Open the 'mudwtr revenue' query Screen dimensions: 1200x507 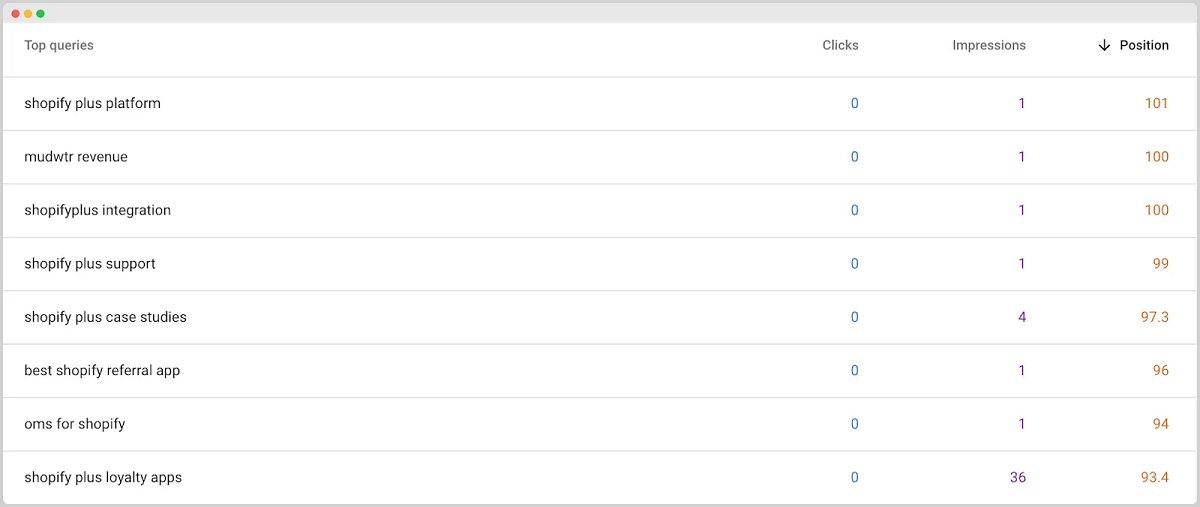click(x=76, y=157)
